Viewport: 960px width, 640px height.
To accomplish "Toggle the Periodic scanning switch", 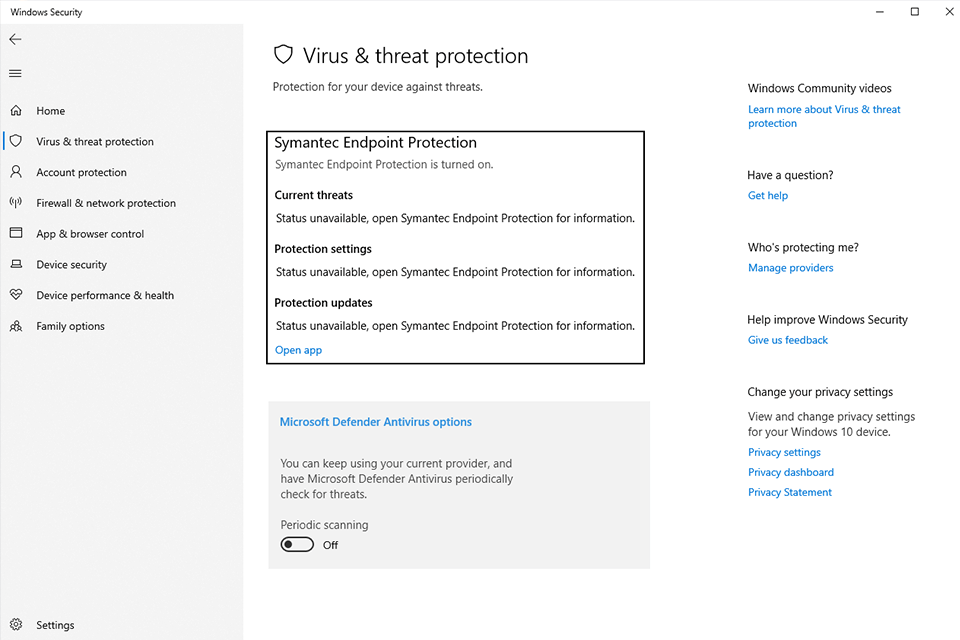I will pos(297,544).
